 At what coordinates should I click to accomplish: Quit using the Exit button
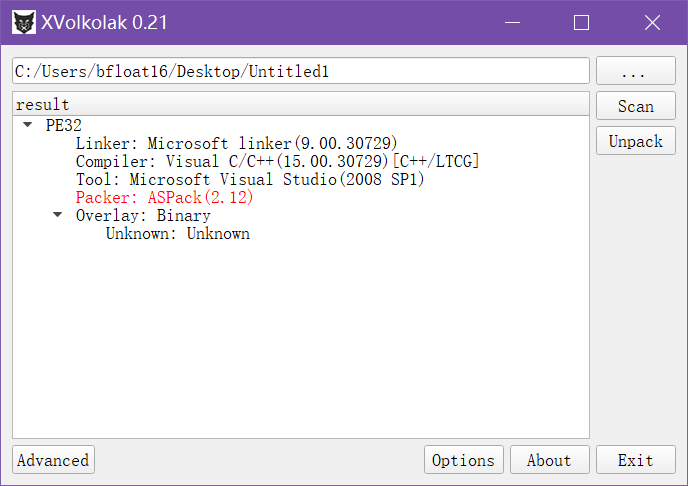pyautogui.click(x=635, y=460)
